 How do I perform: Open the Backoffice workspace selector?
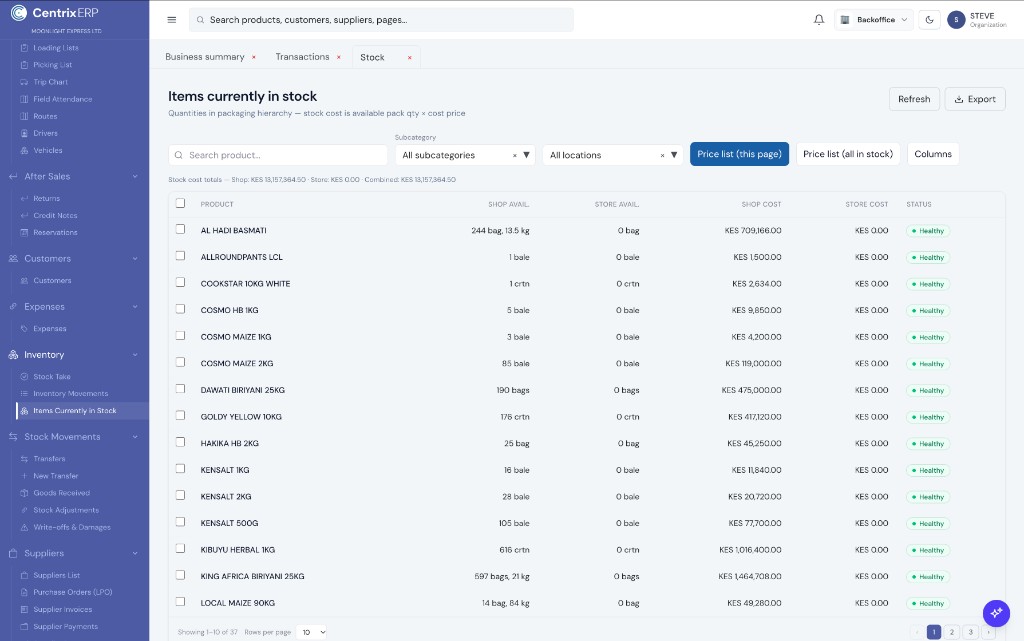[x=874, y=20]
